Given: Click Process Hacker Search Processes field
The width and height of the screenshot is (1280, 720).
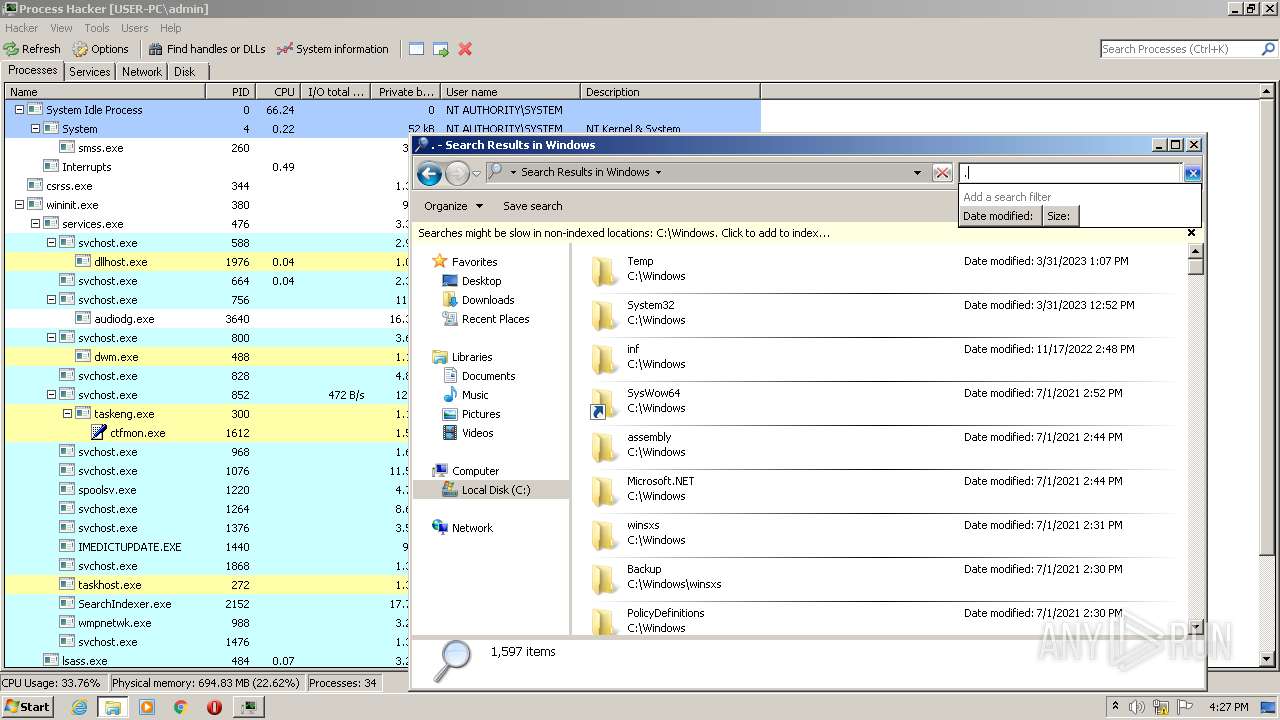Looking at the screenshot, I should pos(1179,49).
